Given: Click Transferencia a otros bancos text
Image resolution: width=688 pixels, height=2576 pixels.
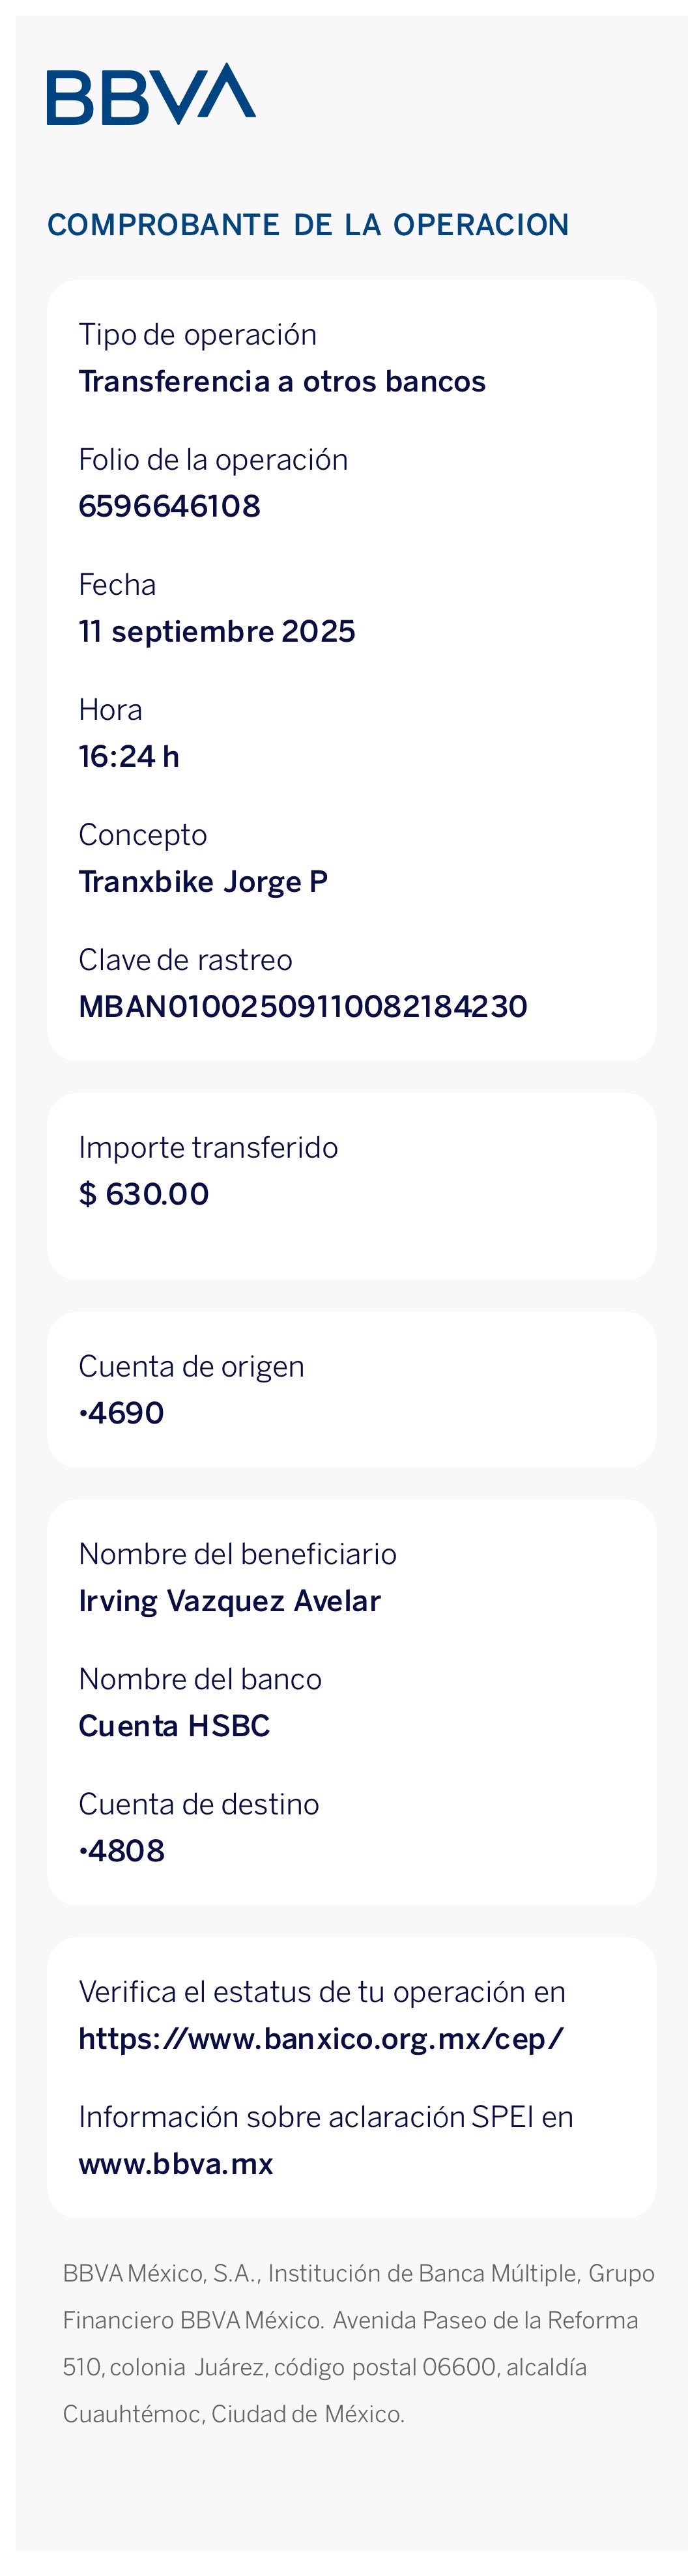Looking at the screenshot, I should click(x=282, y=381).
